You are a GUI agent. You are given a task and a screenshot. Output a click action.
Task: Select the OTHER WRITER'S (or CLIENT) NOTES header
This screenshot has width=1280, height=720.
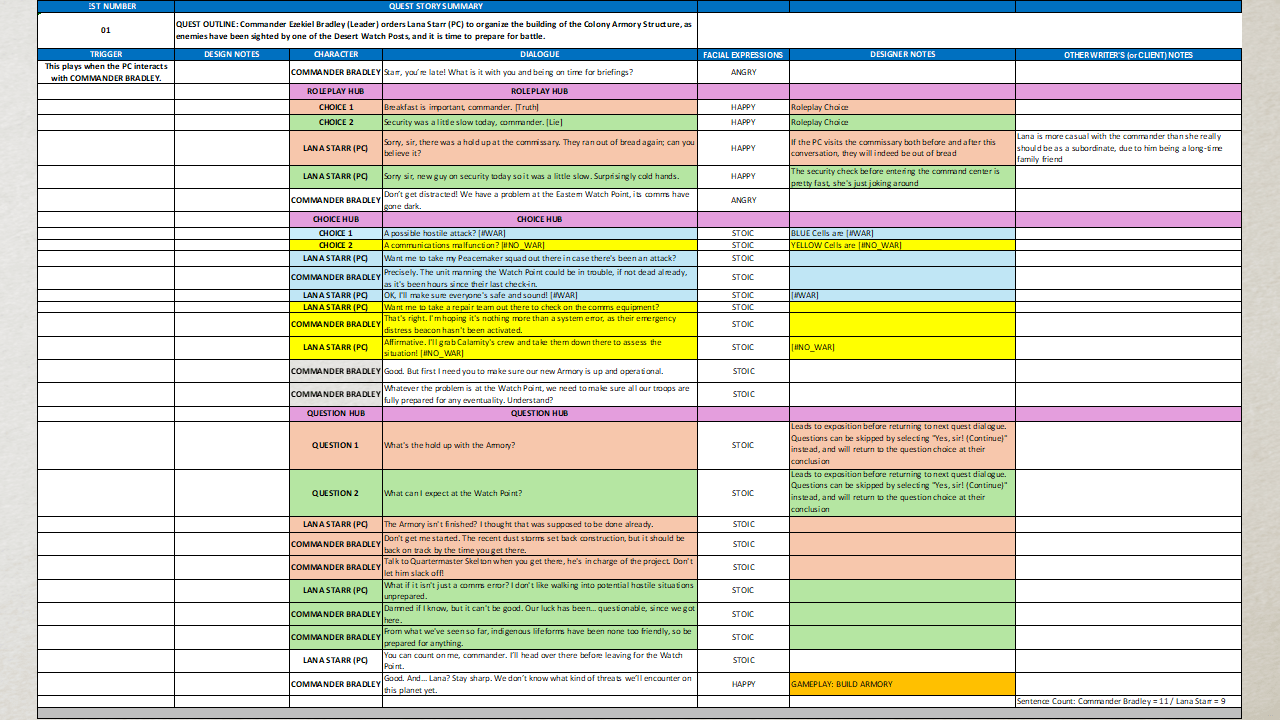coord(1127,54)
